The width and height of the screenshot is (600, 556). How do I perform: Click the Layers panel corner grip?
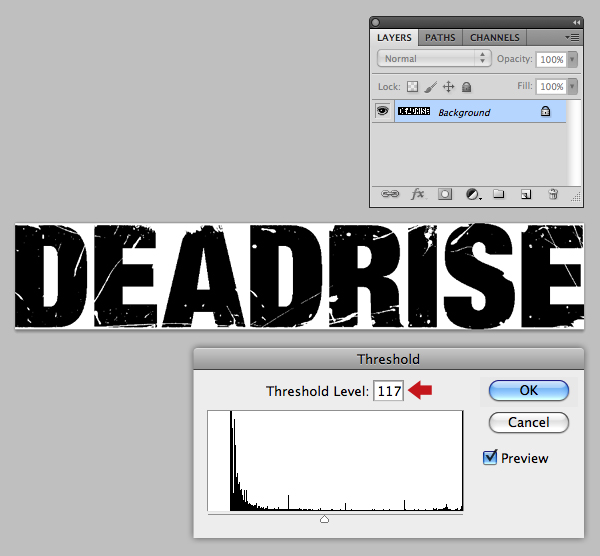click(576, 197)
